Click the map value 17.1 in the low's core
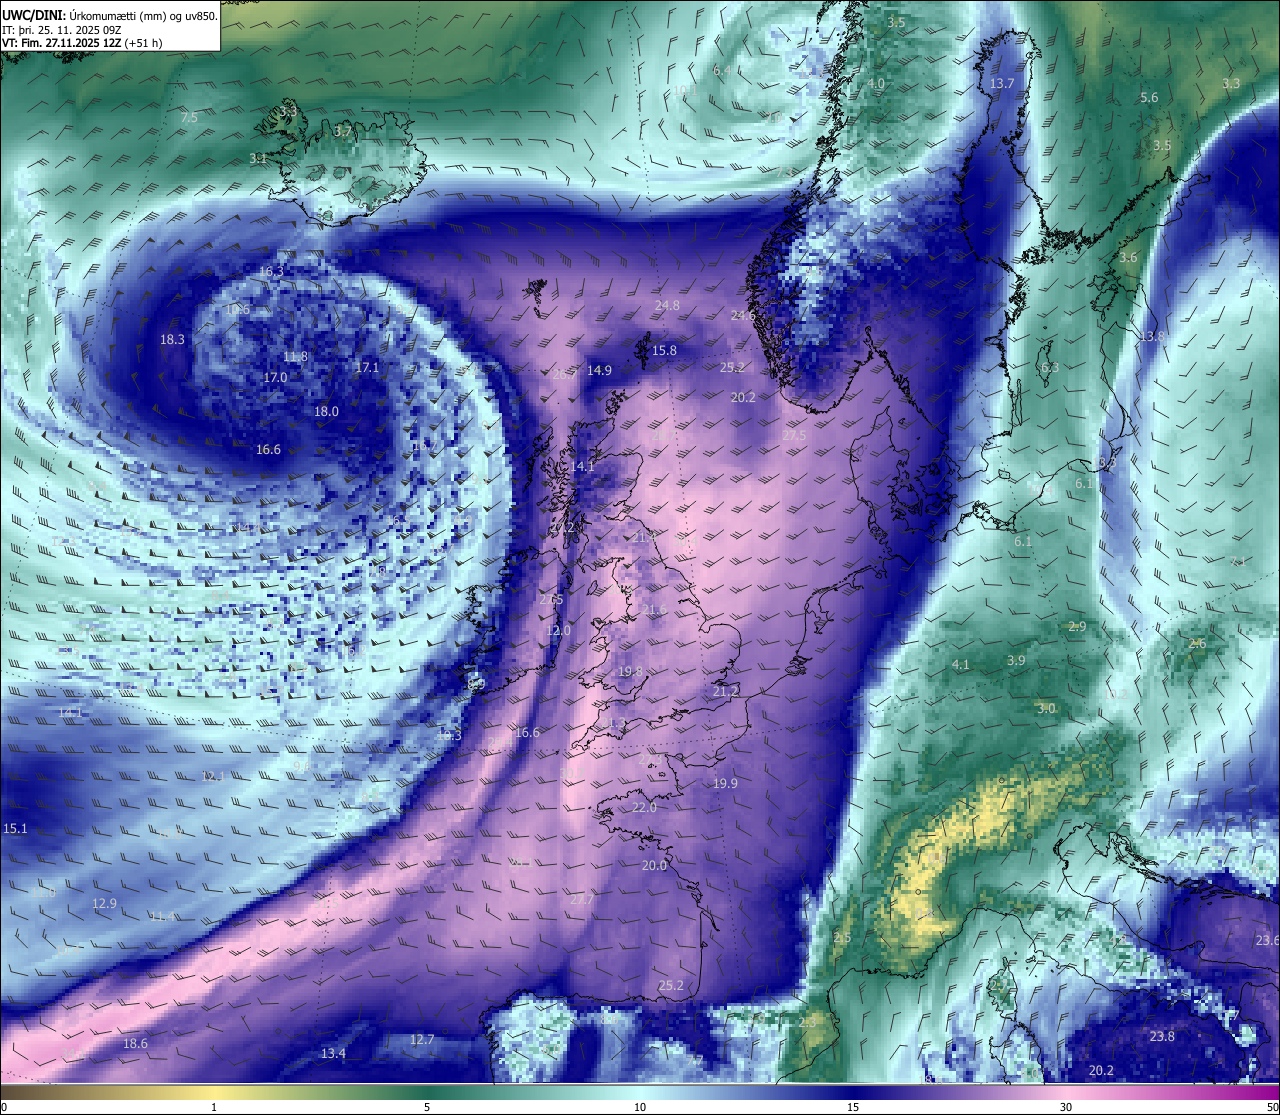The height and width of the screenshot is (1115, 1280). click(367, 367)
